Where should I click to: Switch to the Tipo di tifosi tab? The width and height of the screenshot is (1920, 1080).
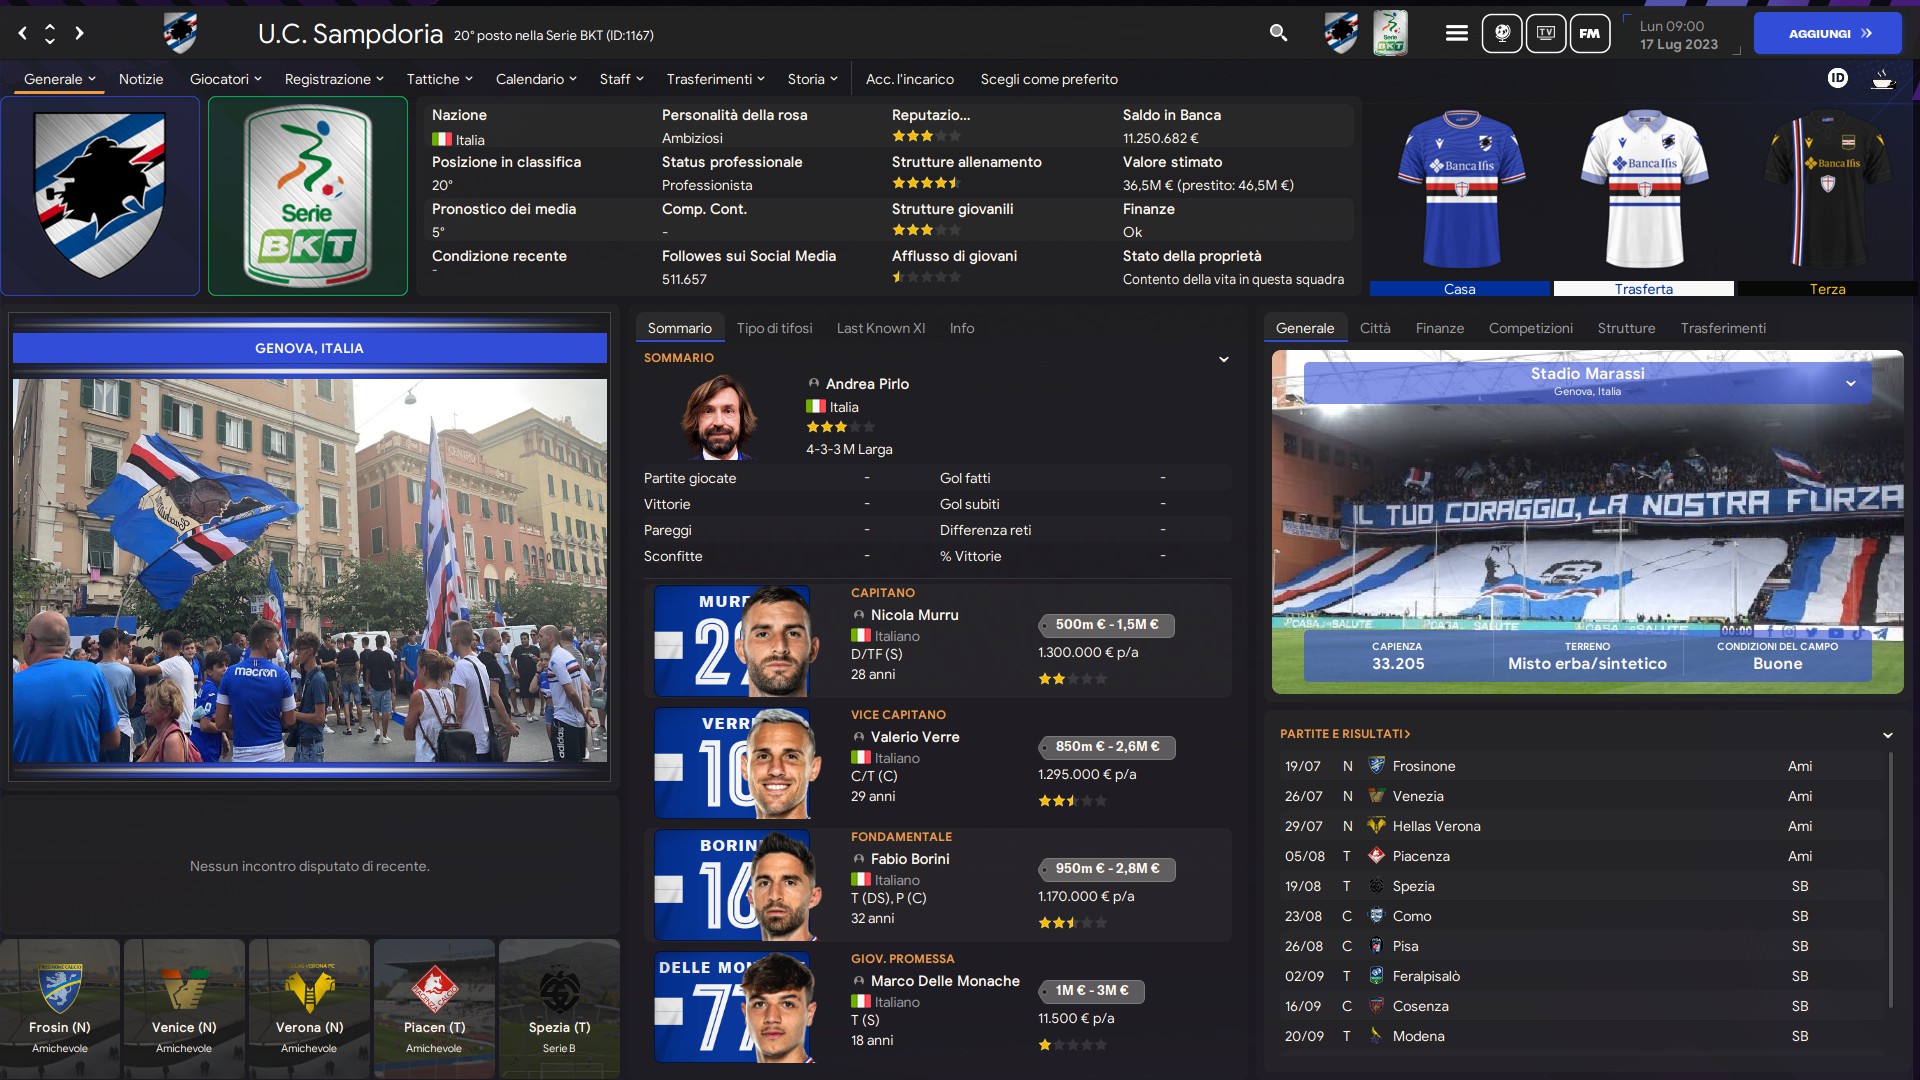pos(774,328)
